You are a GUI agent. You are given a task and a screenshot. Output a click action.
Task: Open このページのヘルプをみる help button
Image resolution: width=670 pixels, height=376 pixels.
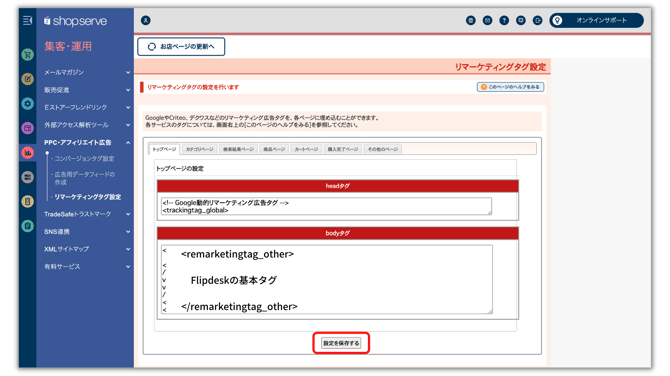coord(510,87)
